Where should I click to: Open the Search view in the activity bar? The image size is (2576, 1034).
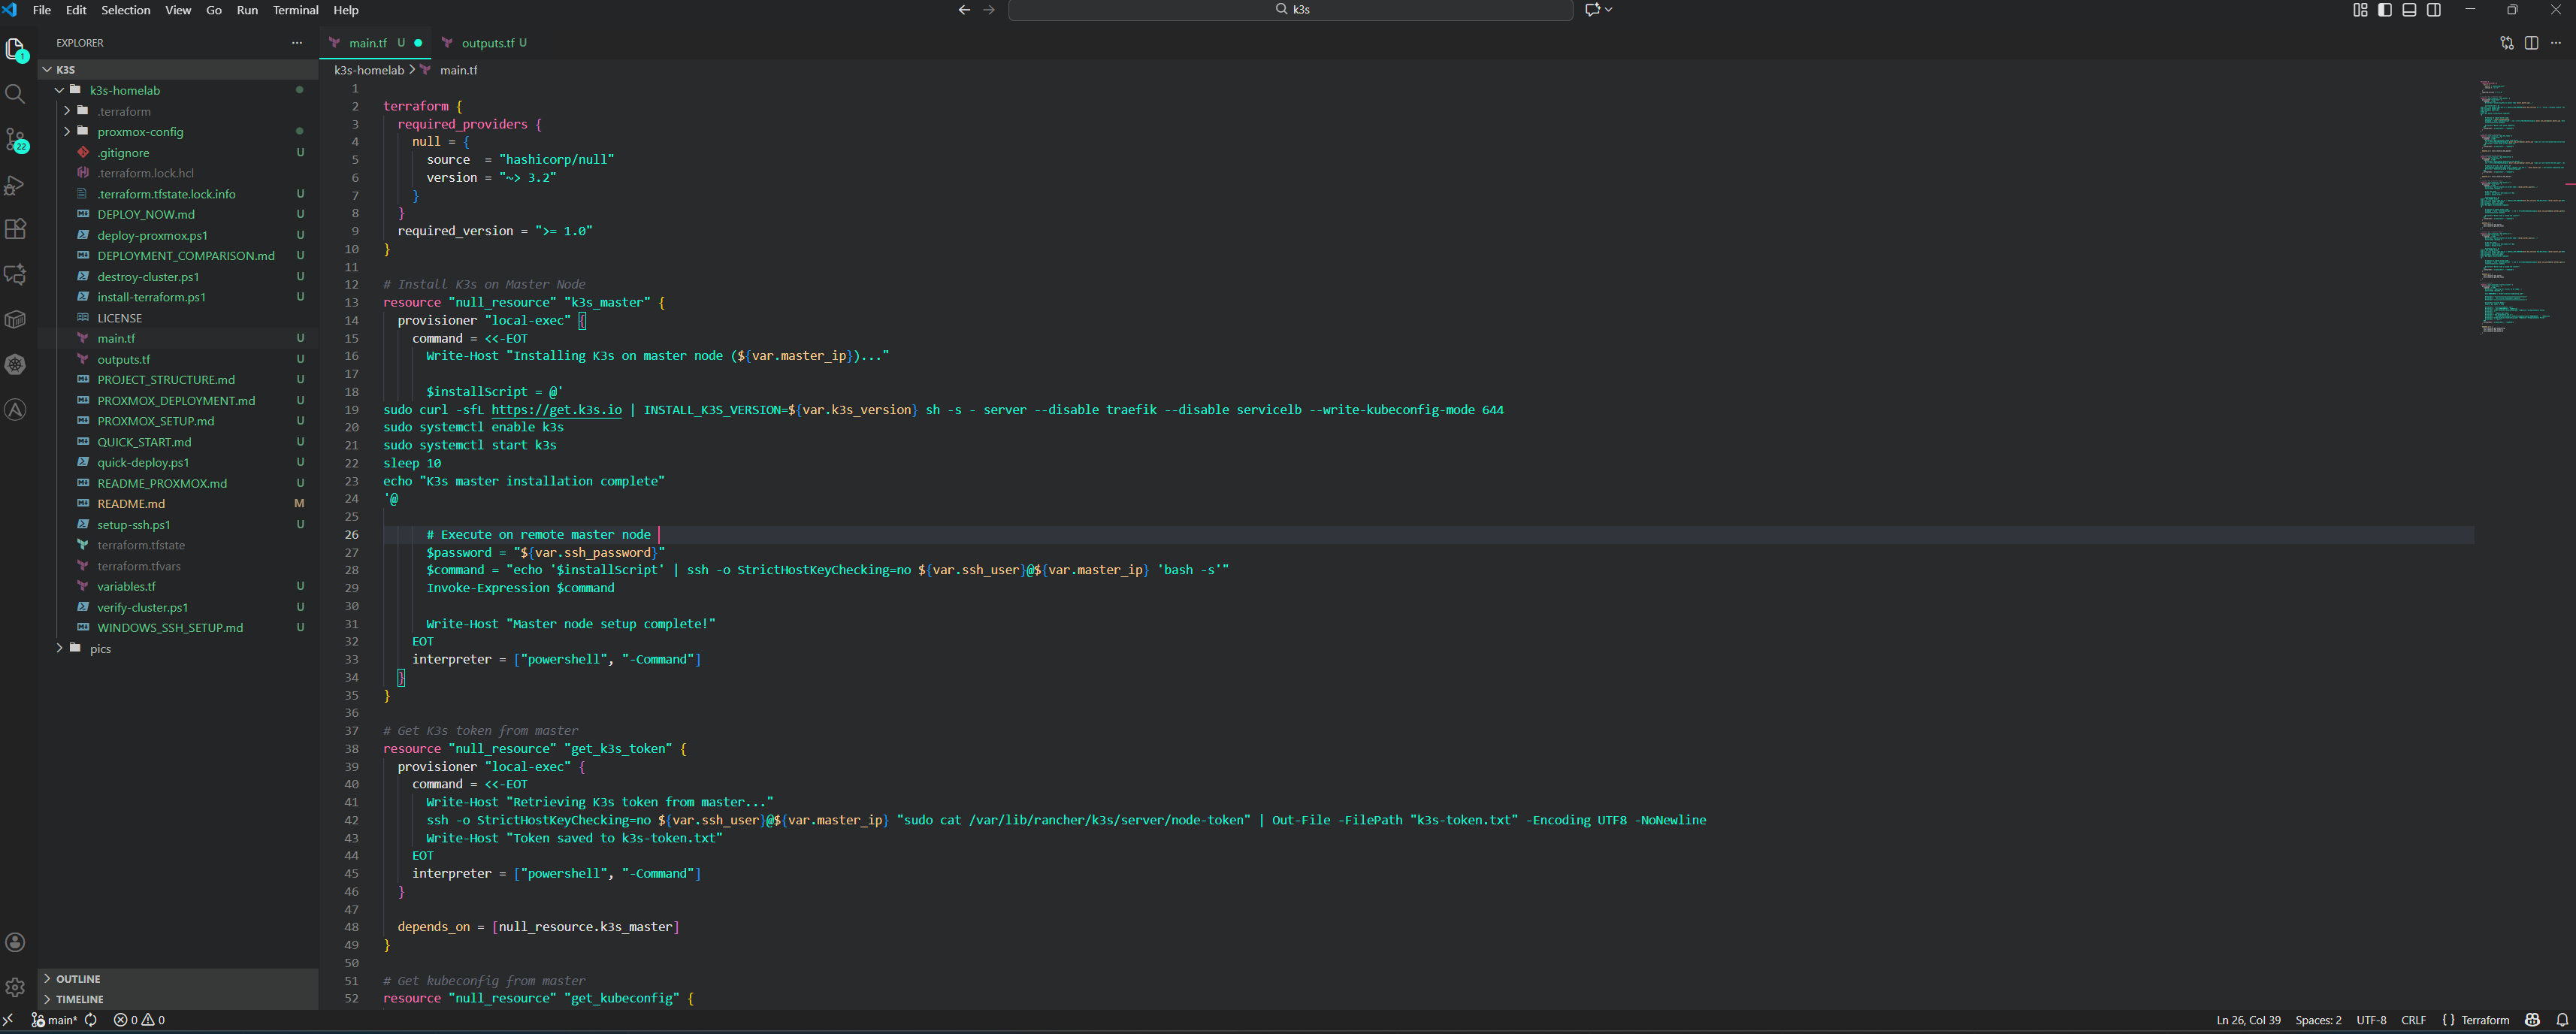click(x=16, y=94)
